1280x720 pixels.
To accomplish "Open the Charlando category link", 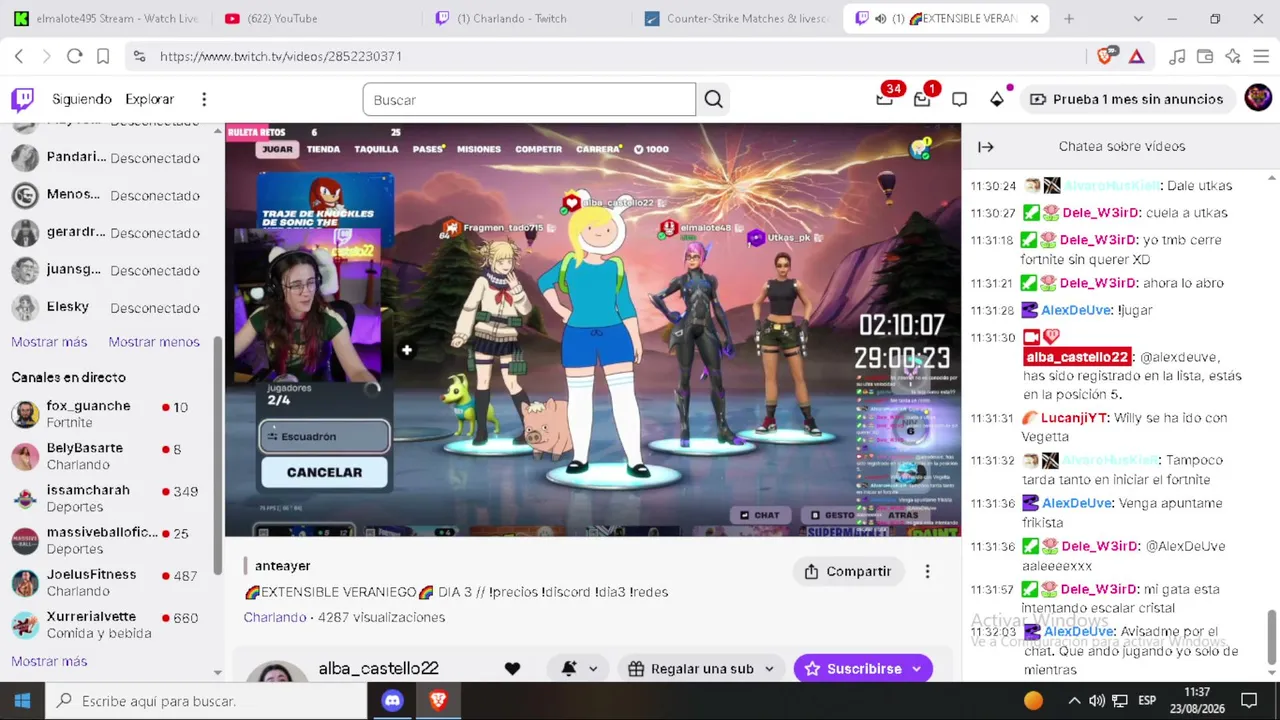I will pos(275,617).
